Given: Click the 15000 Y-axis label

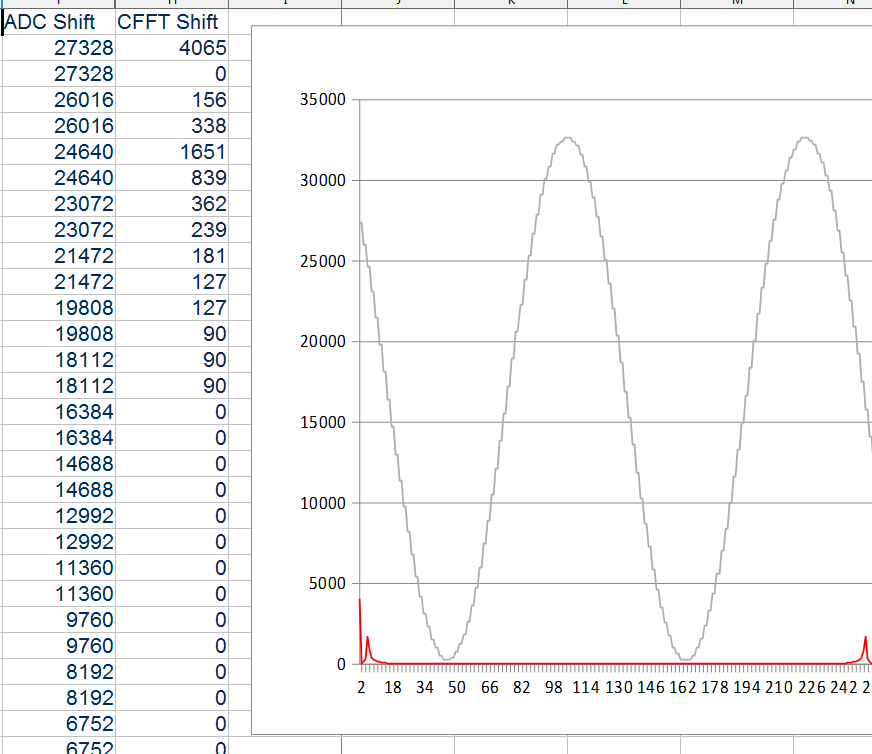Looking at the screenshot, I should point(323,422).
